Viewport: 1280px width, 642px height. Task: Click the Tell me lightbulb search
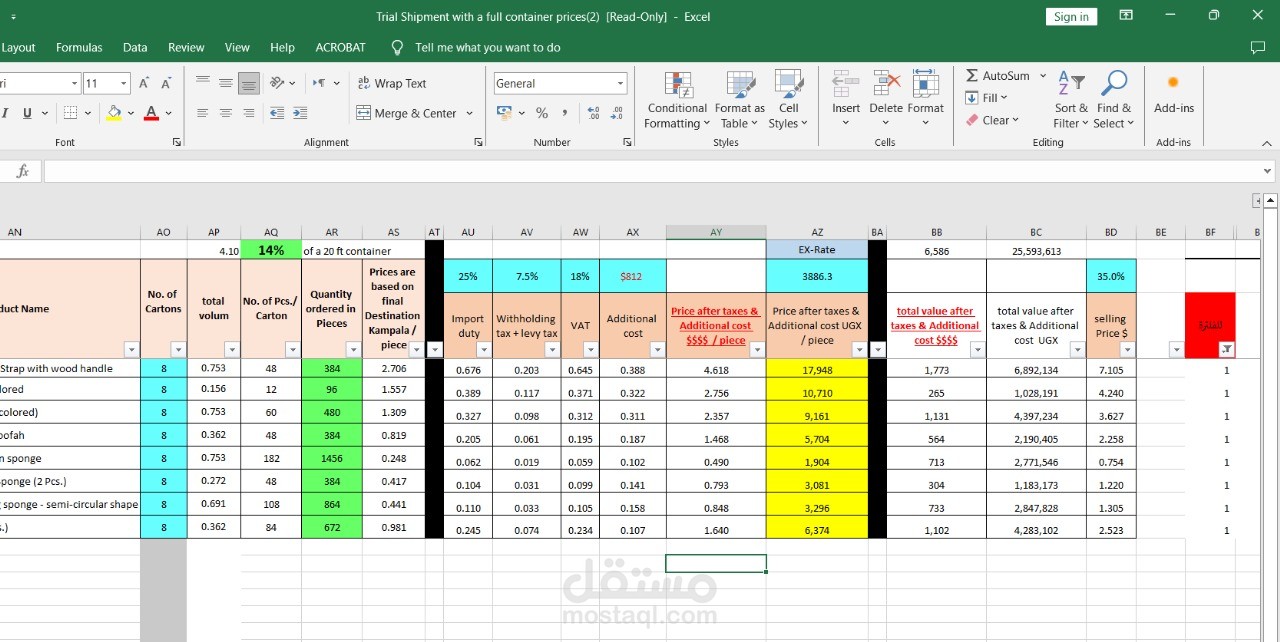[397, 47]
